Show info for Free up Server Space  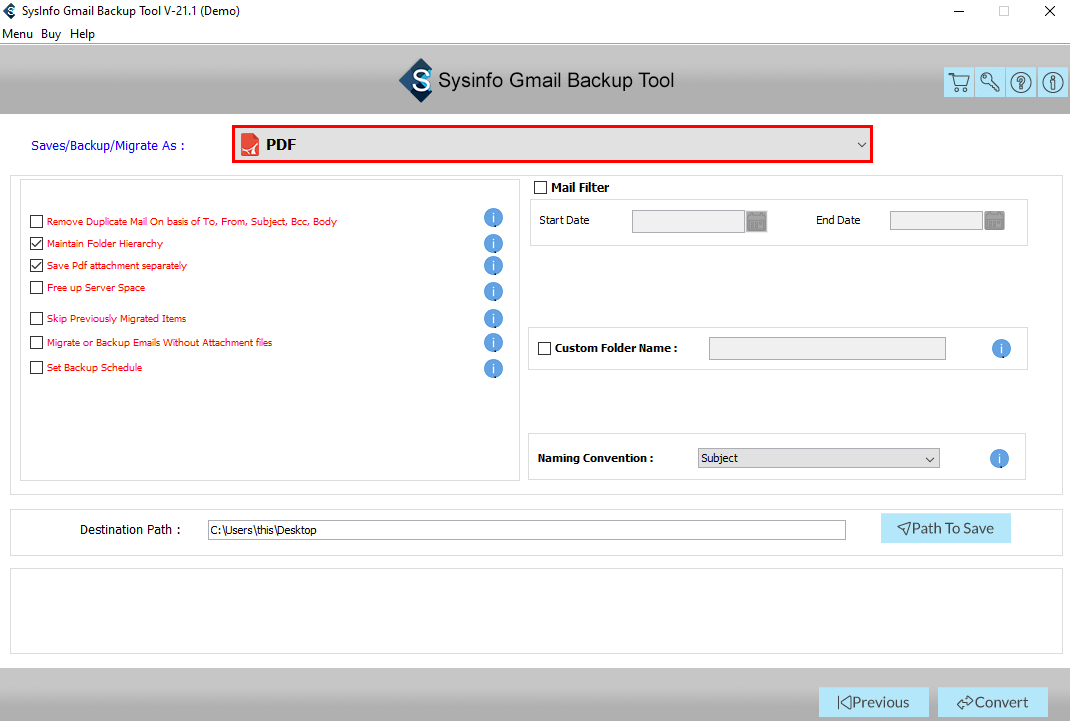(493, 291)
